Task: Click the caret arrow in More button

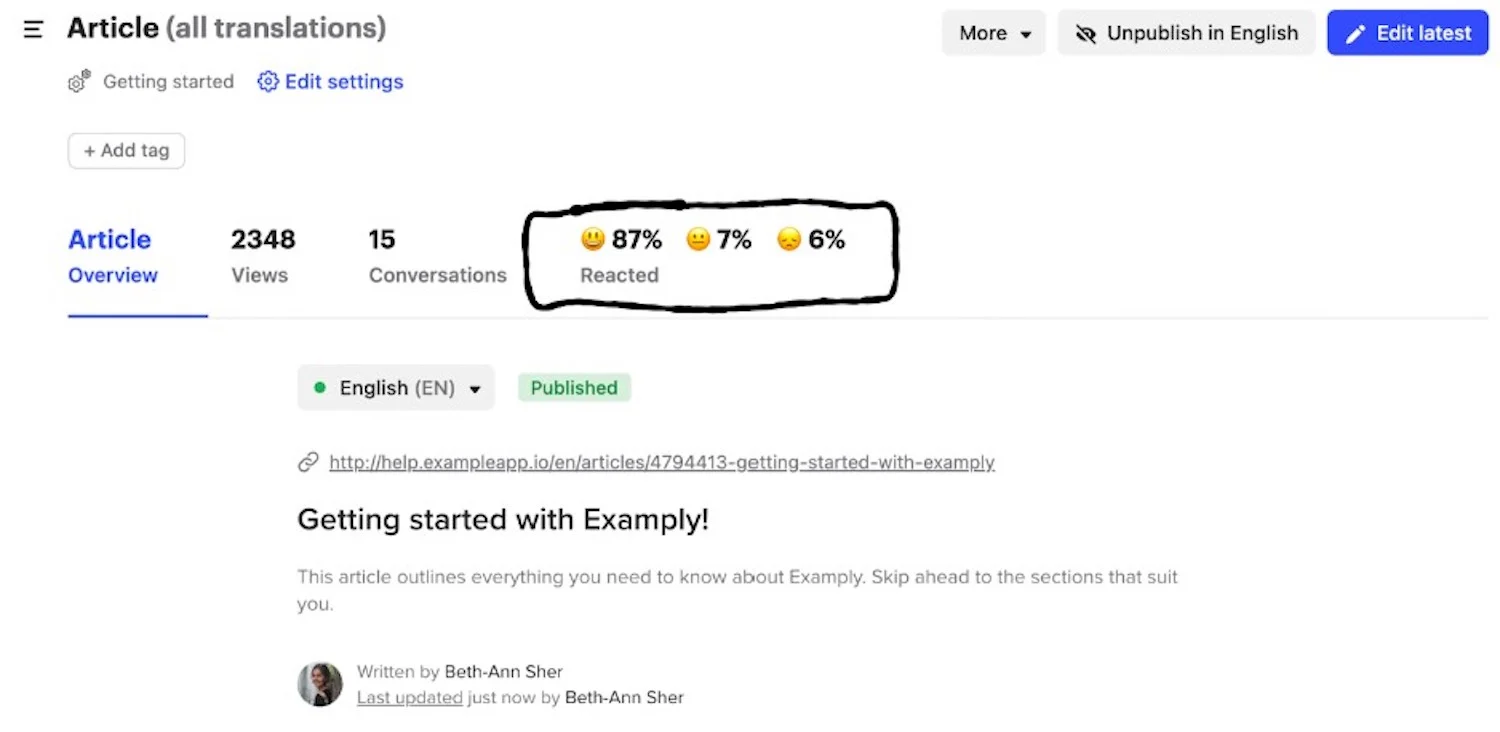Action: (x=1026, y=35)
